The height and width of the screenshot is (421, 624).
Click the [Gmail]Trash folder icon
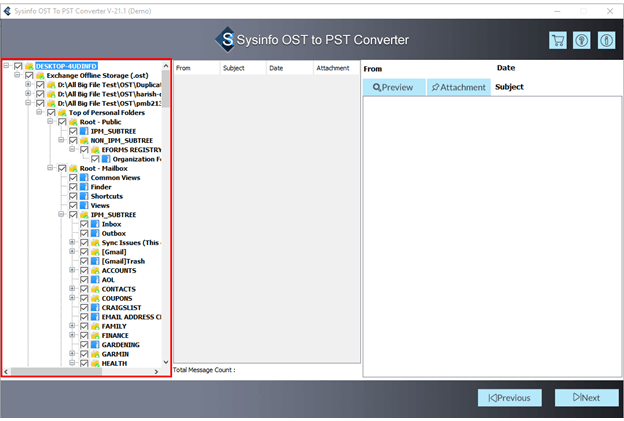[95, 261]
